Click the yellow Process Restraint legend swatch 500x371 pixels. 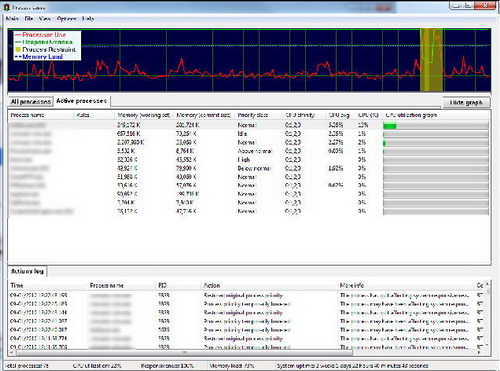click(18, 49)
